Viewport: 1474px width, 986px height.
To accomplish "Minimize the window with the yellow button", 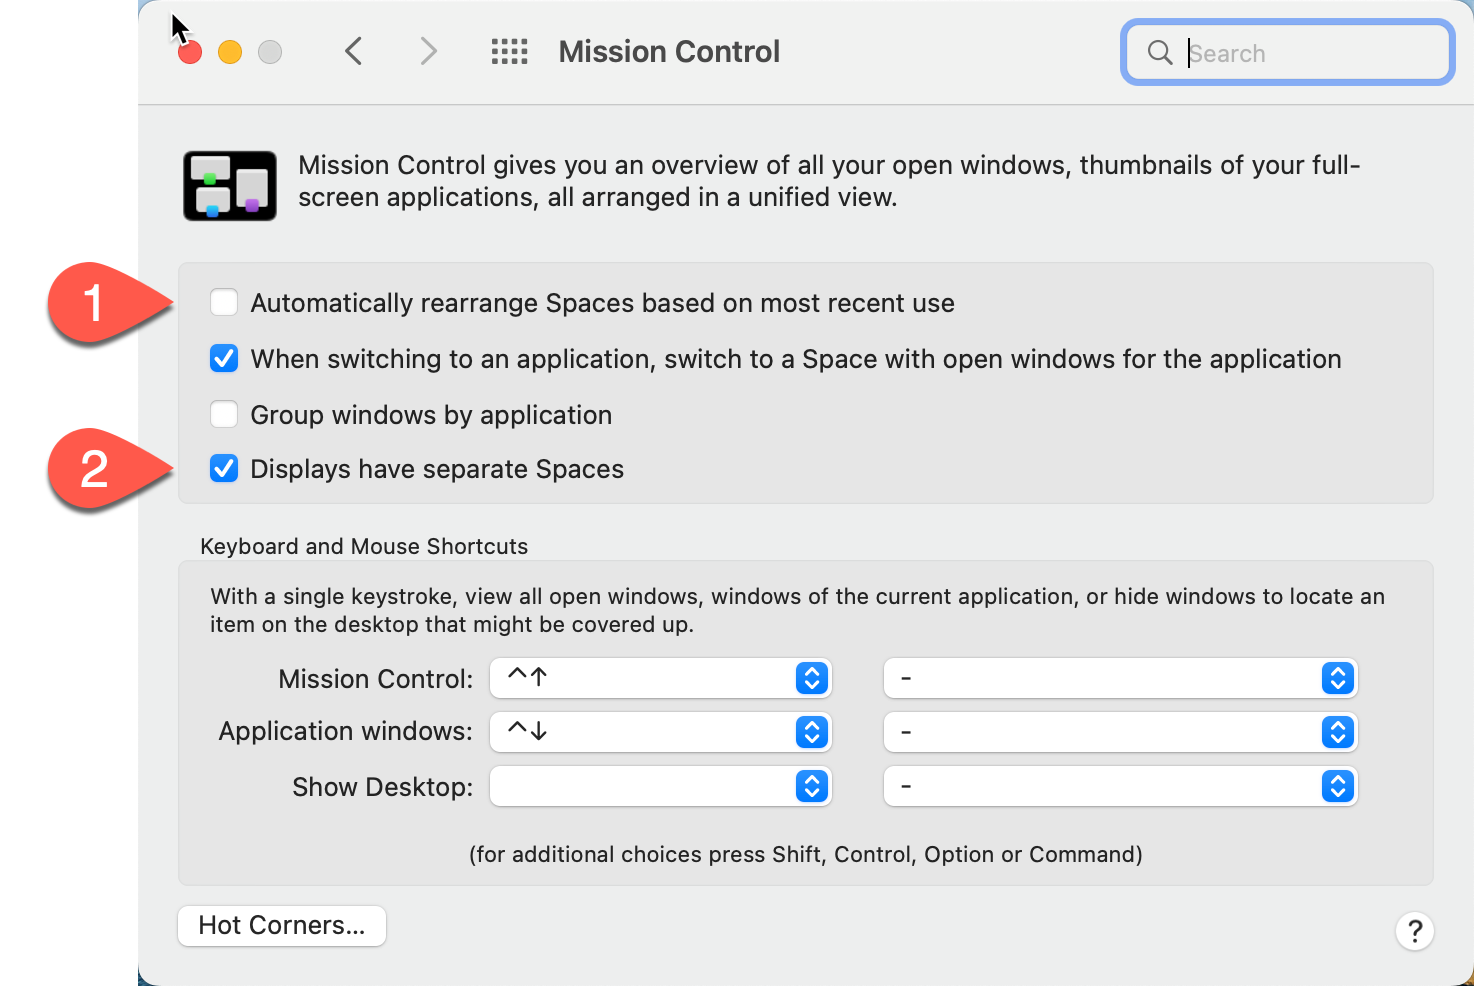I will pyautogui.click(x=230, y=52).
